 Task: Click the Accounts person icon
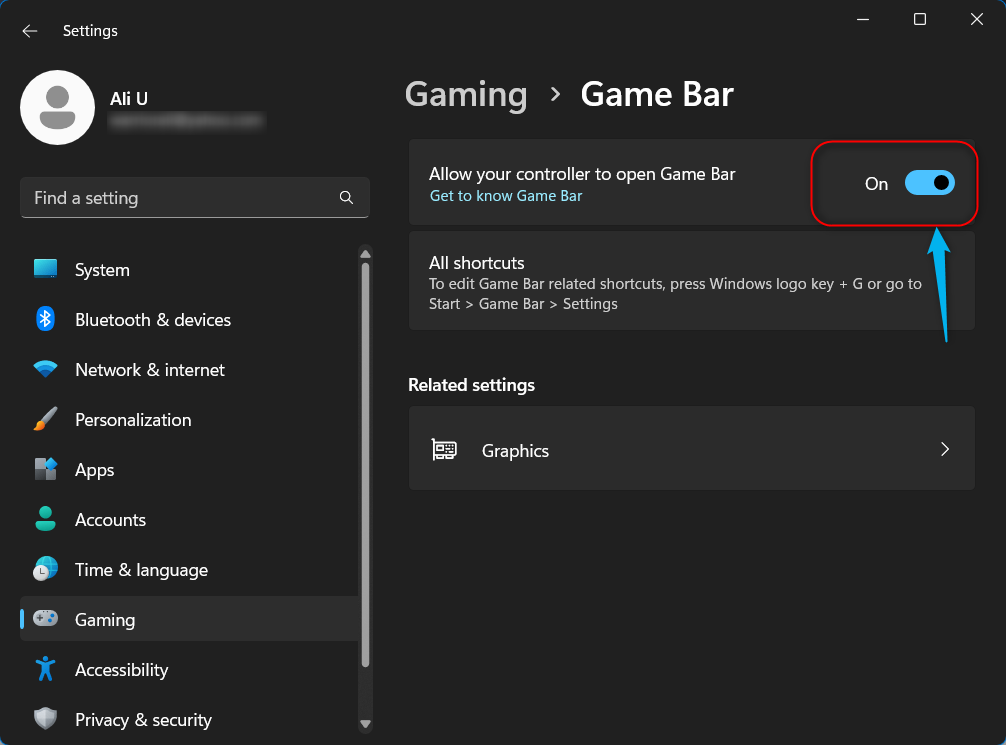tap(45, 519)
